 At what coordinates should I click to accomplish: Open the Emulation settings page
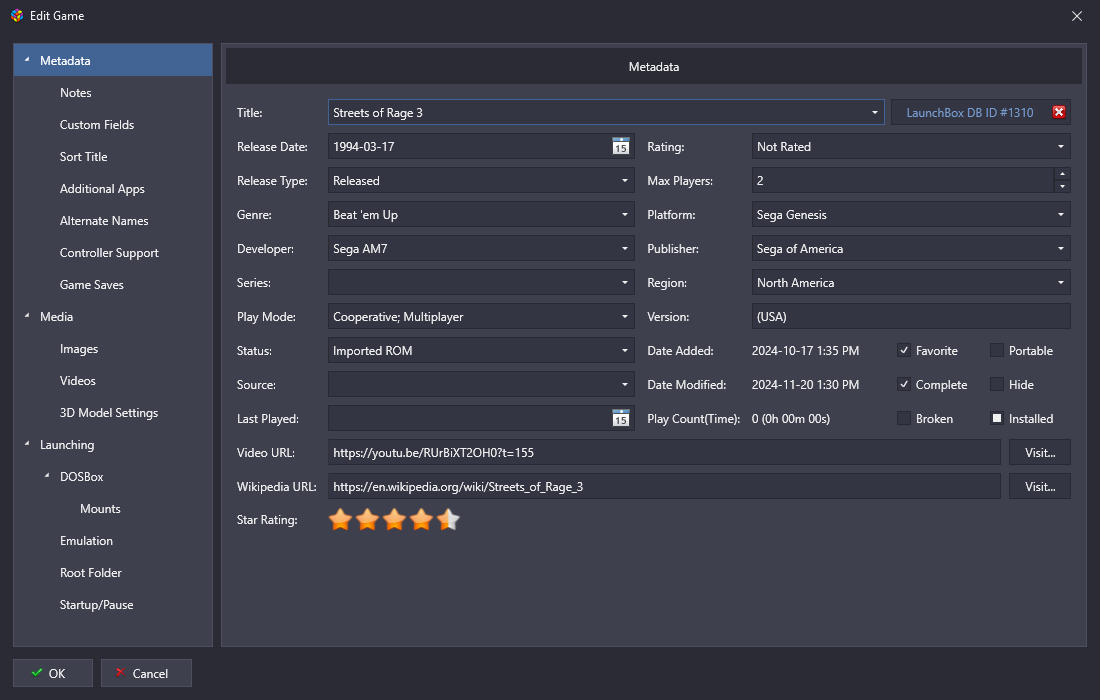(86, 540)
